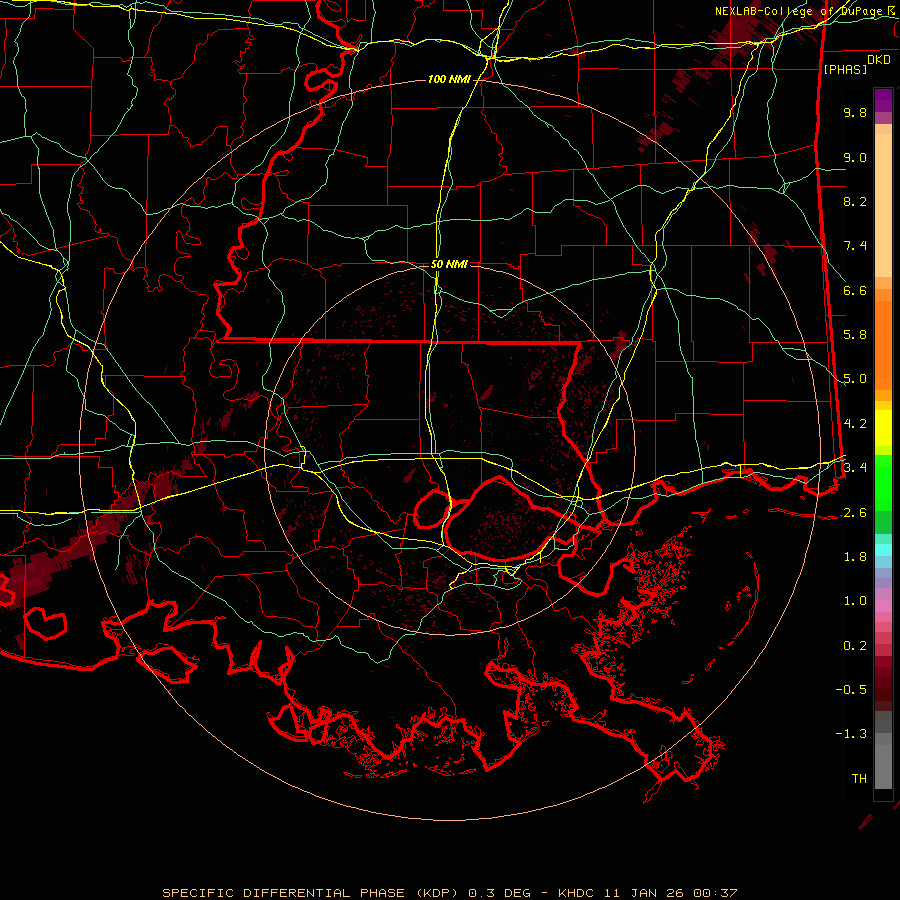
Task: Click the 00:37 timestamp
Action: 713,893
